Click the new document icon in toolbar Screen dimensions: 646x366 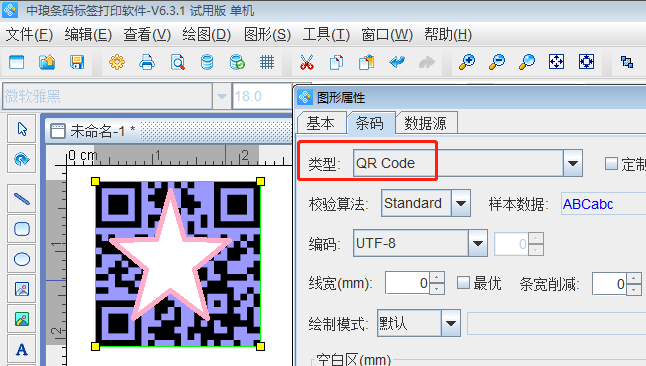[16, 63]
